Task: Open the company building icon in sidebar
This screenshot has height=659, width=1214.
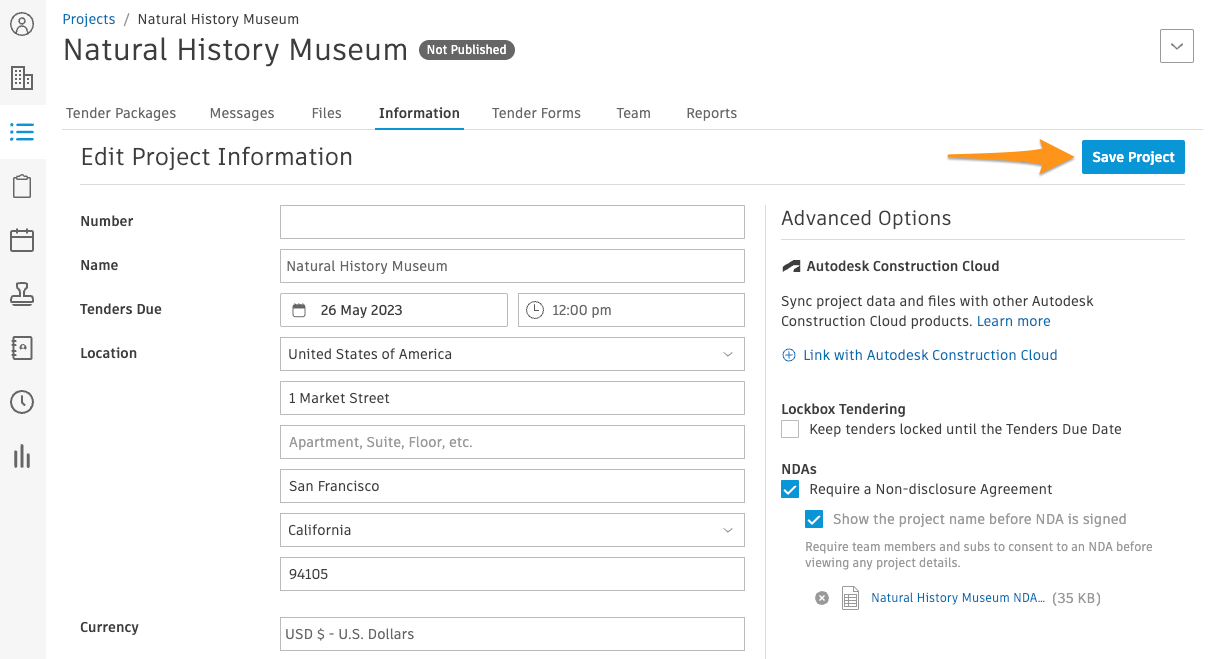Action: coord(22,78)
